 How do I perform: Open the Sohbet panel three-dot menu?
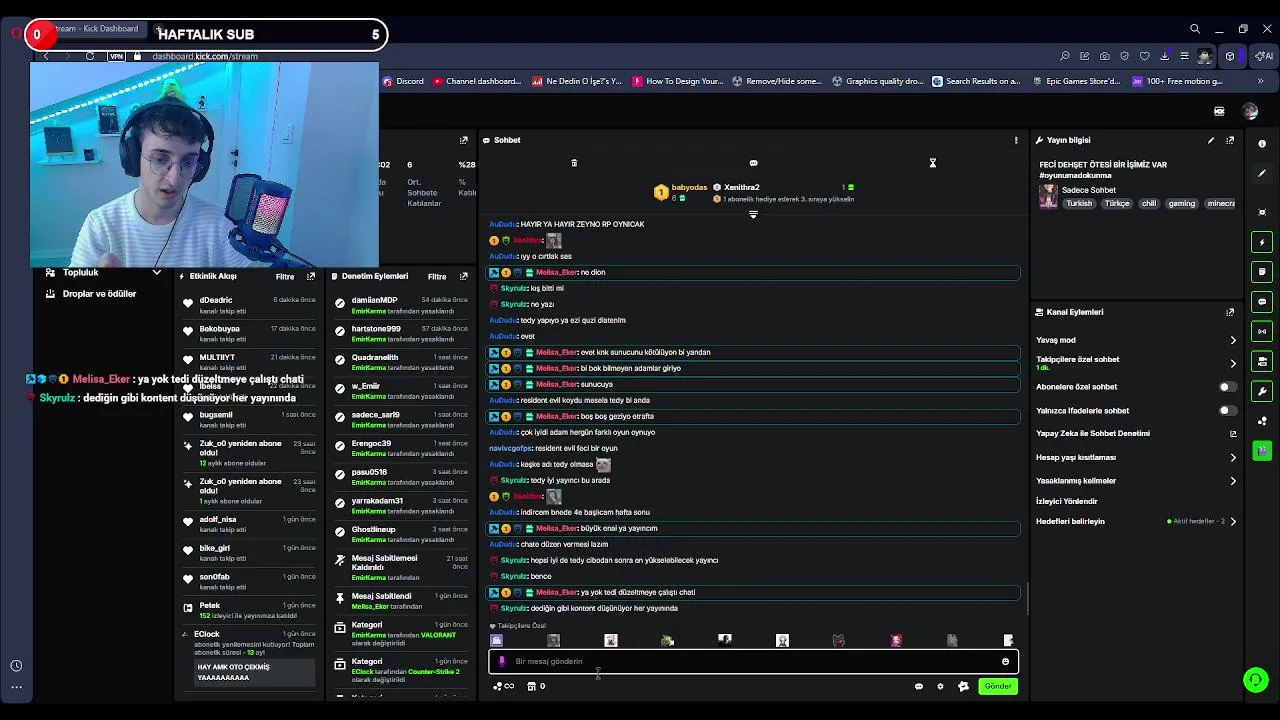1016,140
